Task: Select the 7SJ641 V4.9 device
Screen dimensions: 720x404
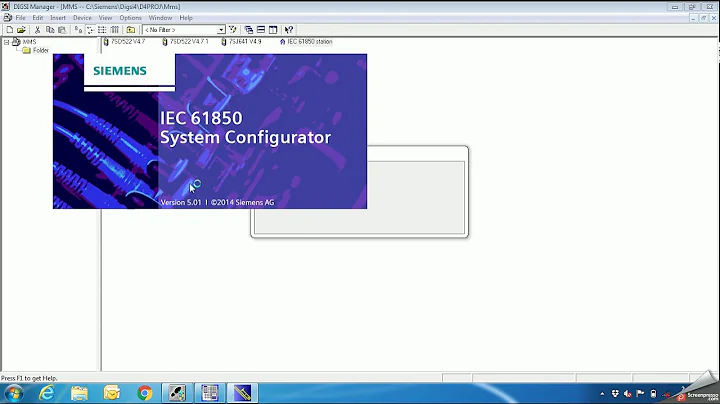Action: [242, 42]
